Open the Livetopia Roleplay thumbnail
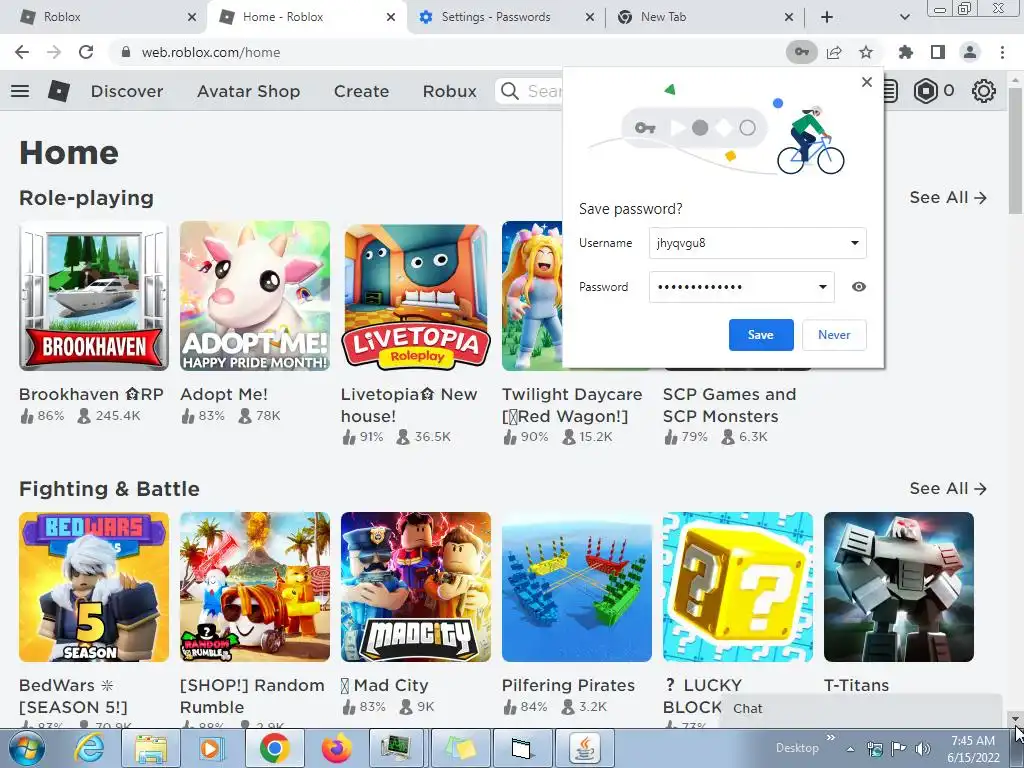The width and height of the screenshot is (1024, 768). pos(415,296)
